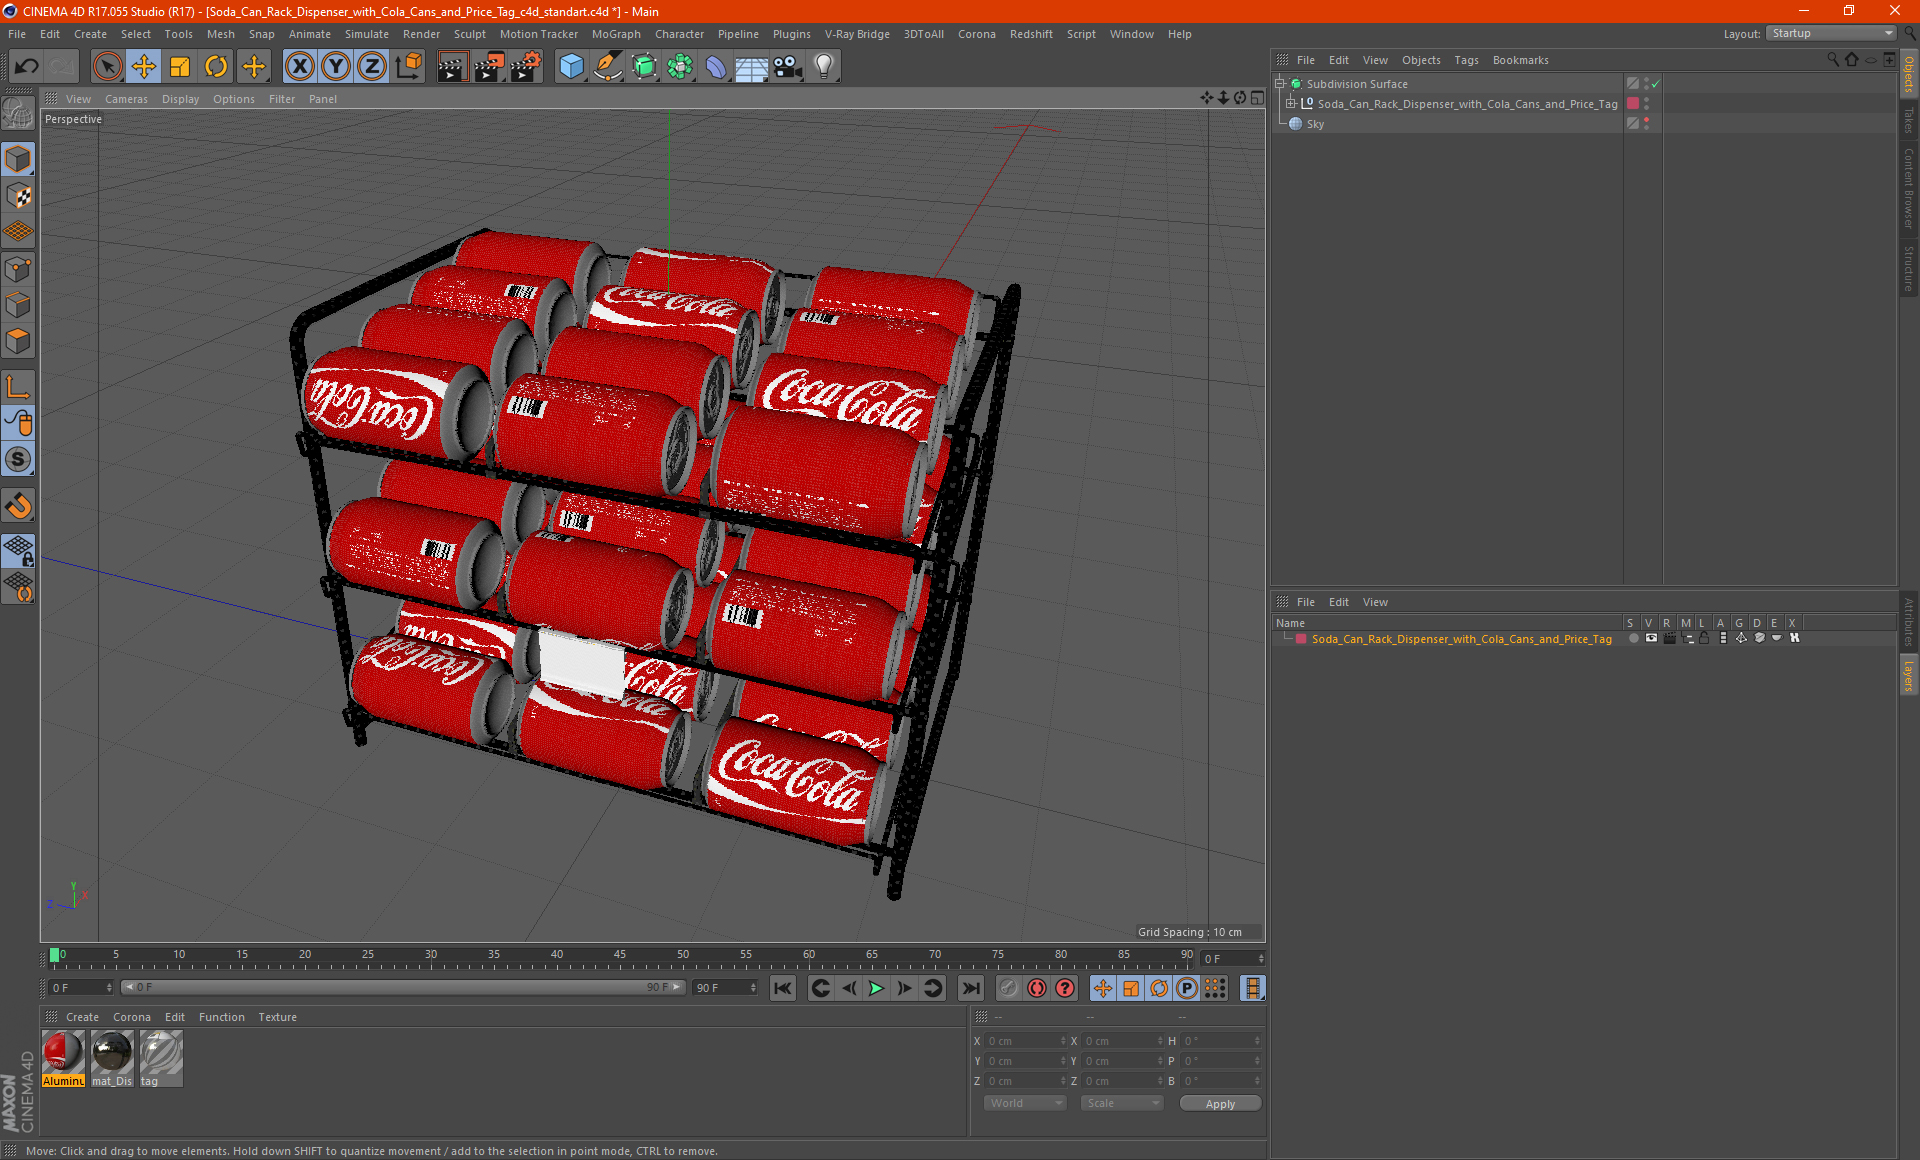Open the Mesh menu
Screen dimensions: 1920x1160
tap(220, 34)
